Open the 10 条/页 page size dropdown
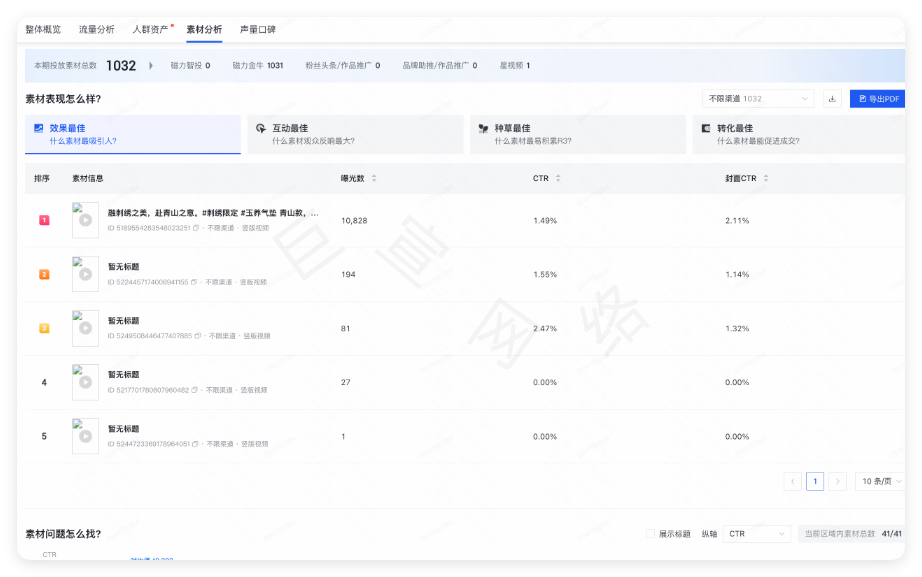The image size is (922, 577). (x=880, y=481)
